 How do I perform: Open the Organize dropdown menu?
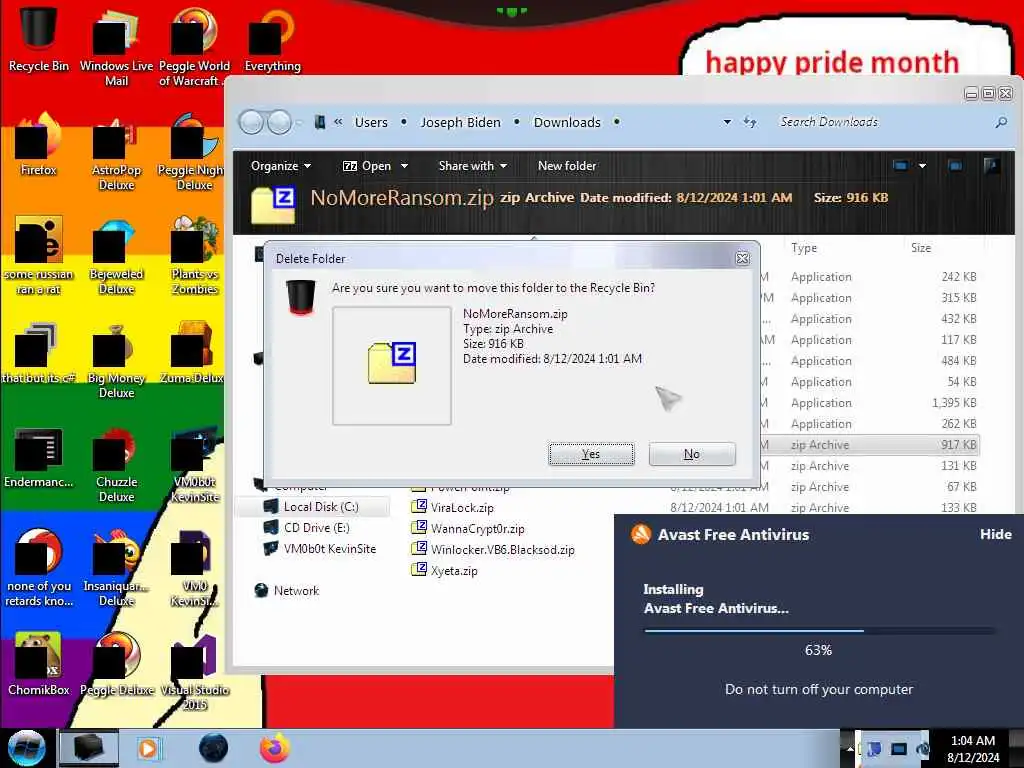pyautogui.click(x=280, y=166)
